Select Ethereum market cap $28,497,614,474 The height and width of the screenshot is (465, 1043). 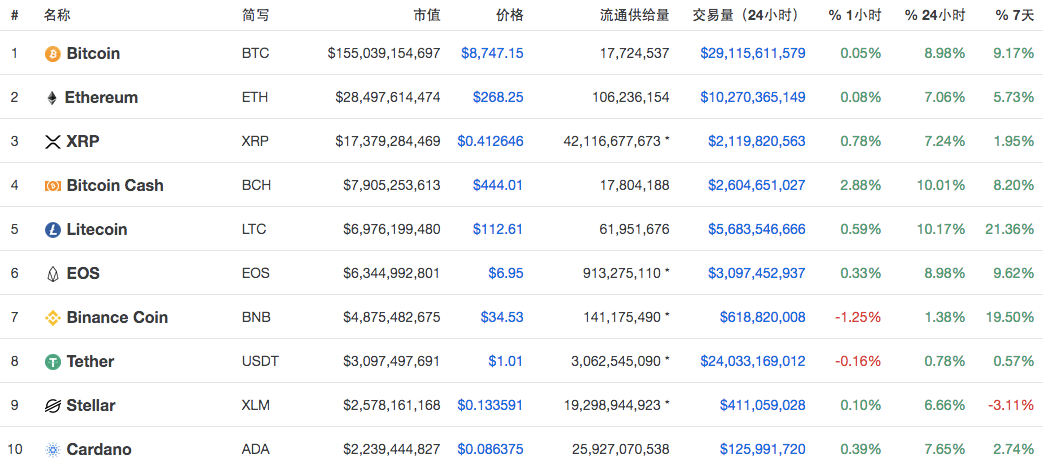click(388, 97)
